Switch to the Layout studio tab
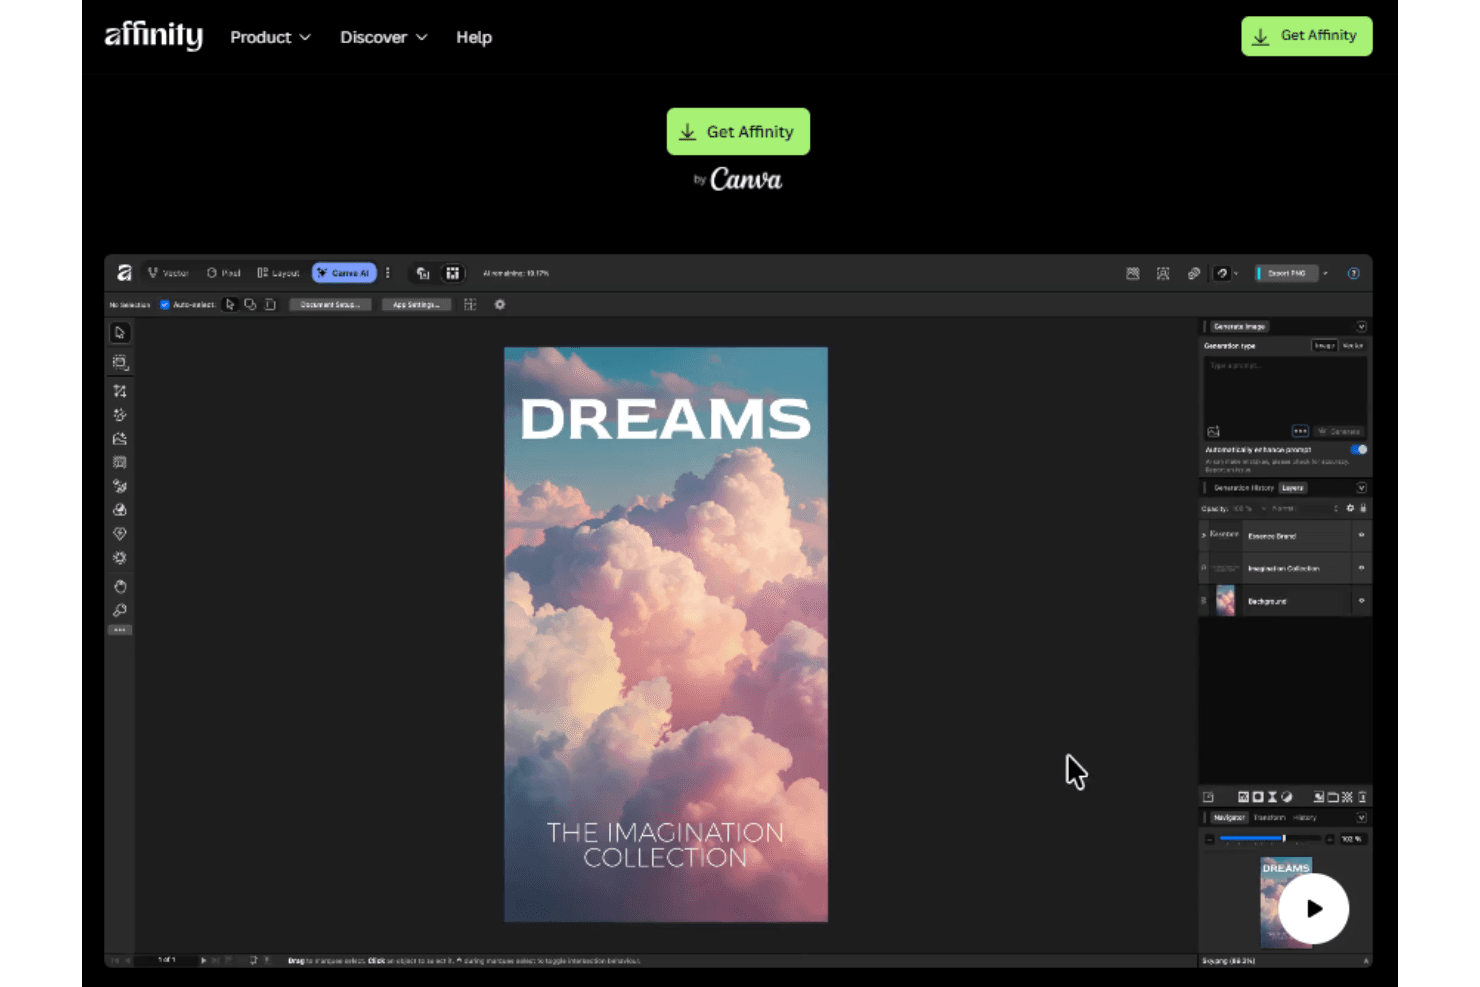Image resolution: width=1480 pixels, height=987 pixels. click(x=278, y=273)
